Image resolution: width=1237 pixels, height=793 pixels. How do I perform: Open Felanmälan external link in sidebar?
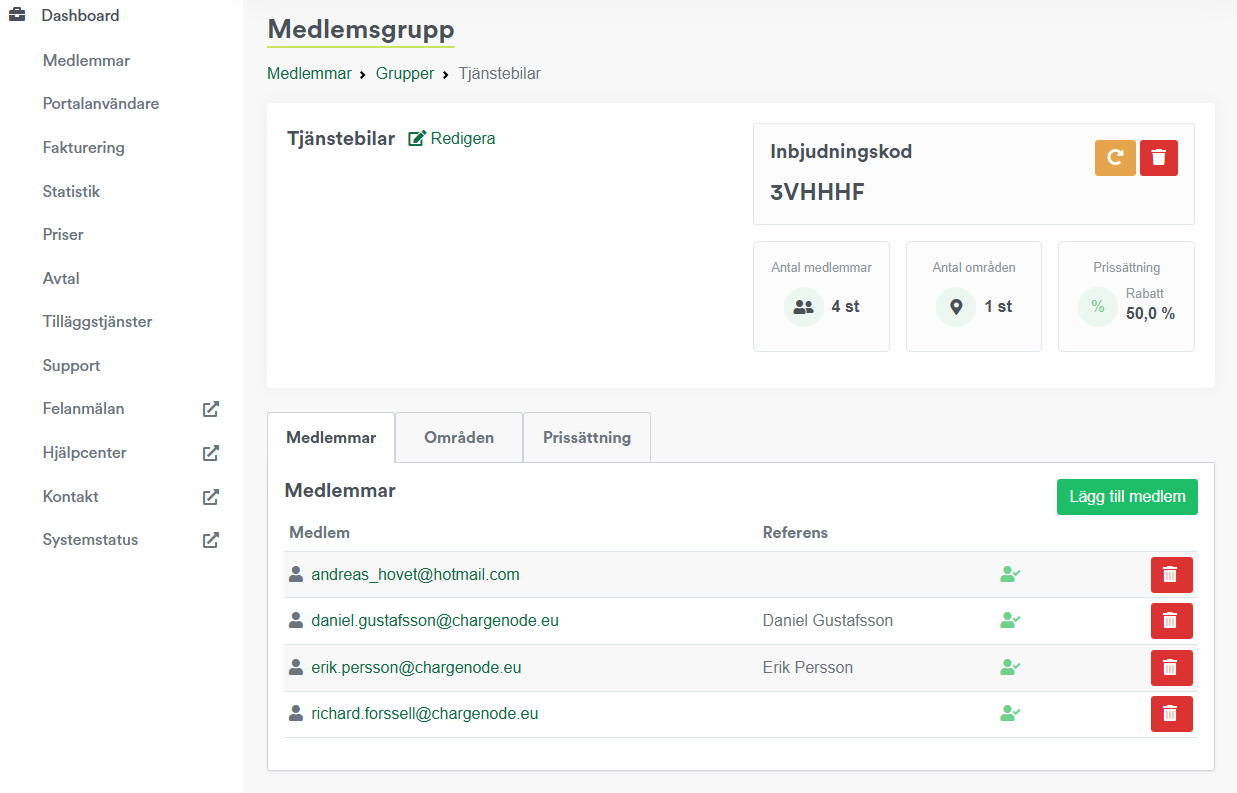click(211, 409)
